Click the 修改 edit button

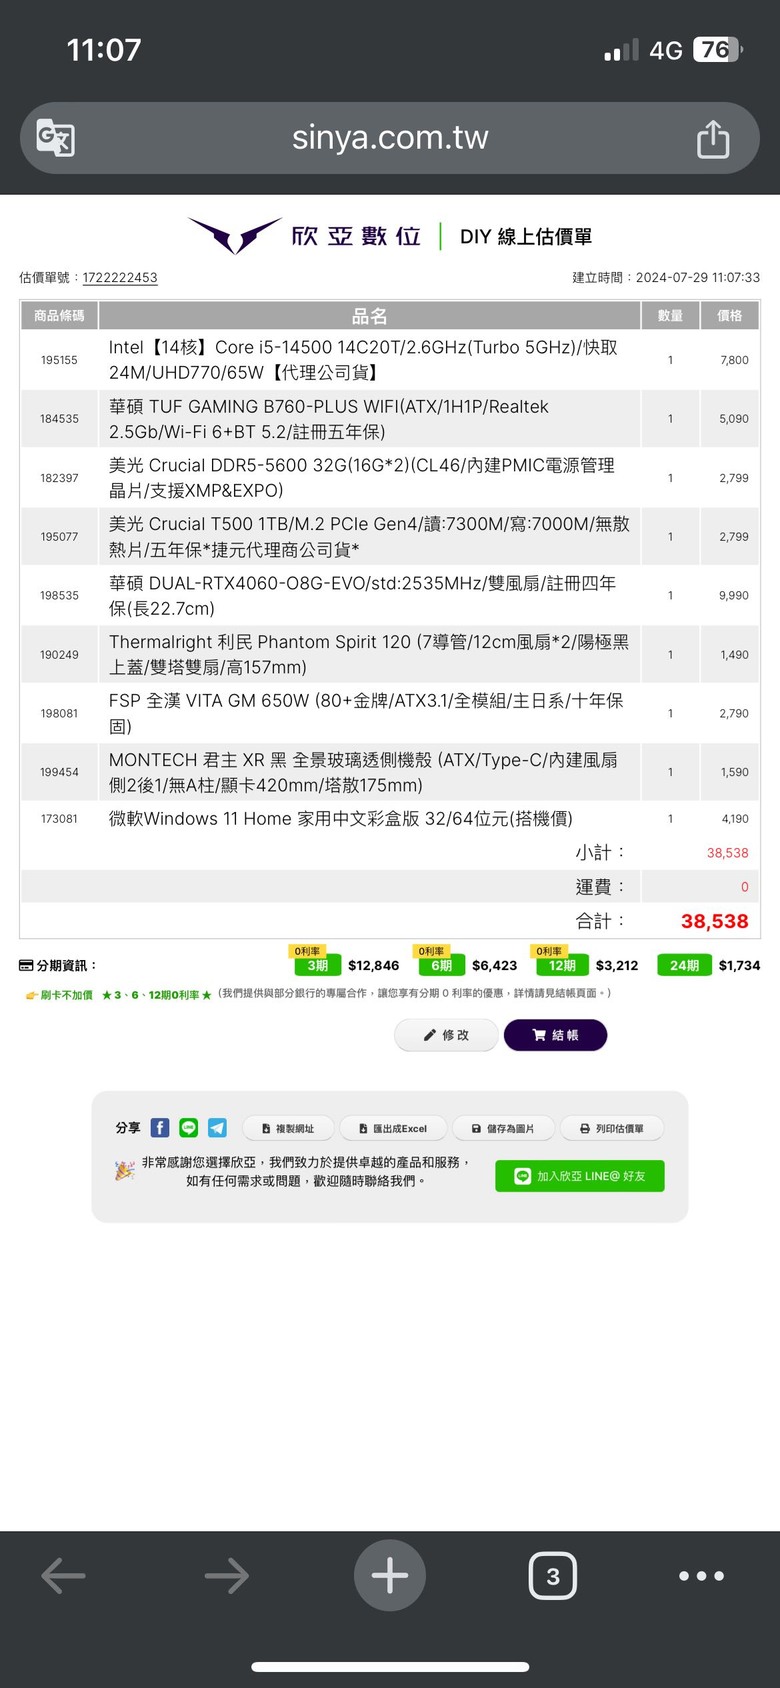446,1035
